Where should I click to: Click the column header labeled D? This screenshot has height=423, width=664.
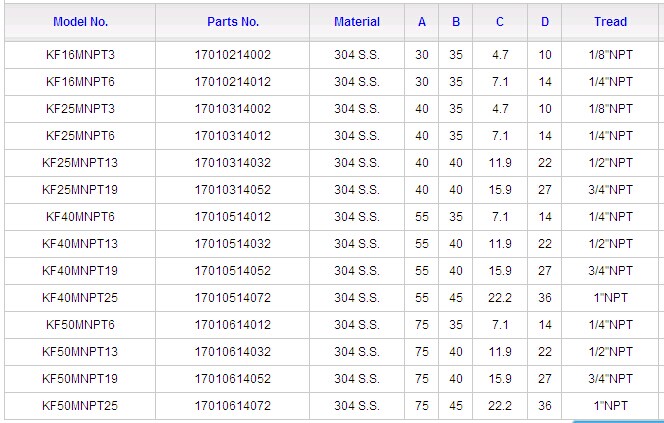545,21
